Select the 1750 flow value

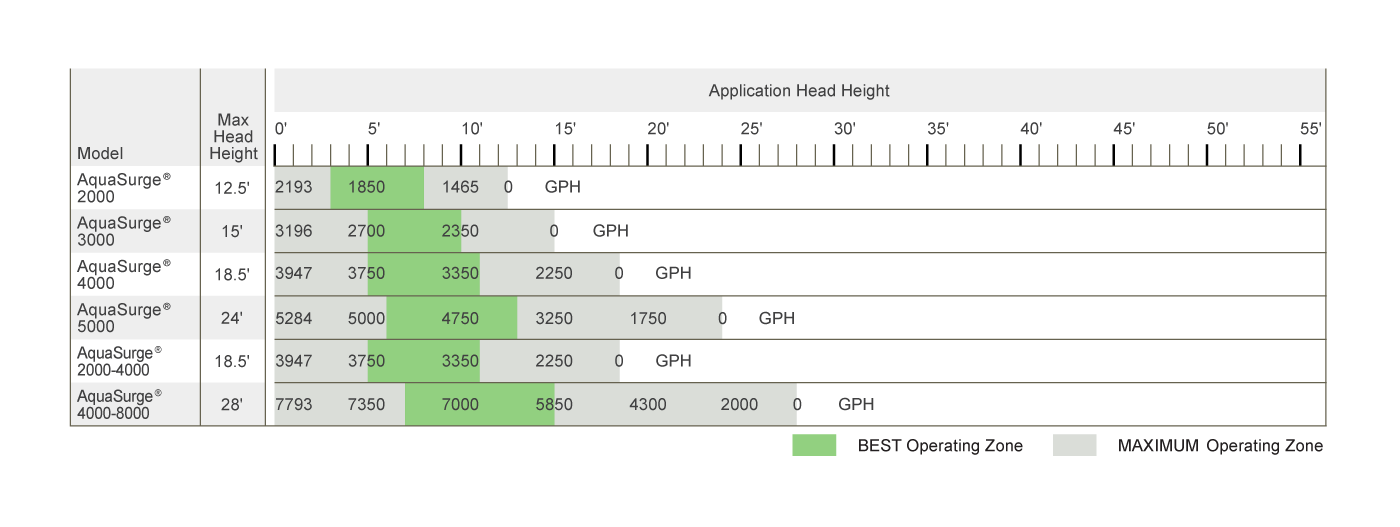coord(648,318)
